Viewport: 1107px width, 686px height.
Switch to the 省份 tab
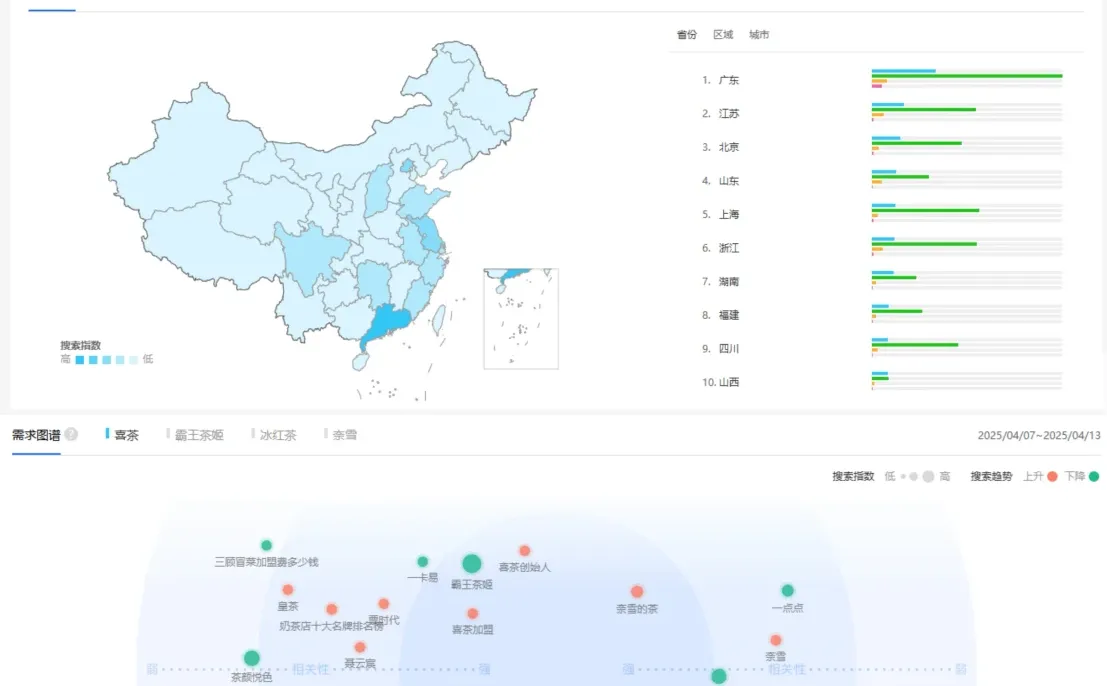tap(686, 35)
